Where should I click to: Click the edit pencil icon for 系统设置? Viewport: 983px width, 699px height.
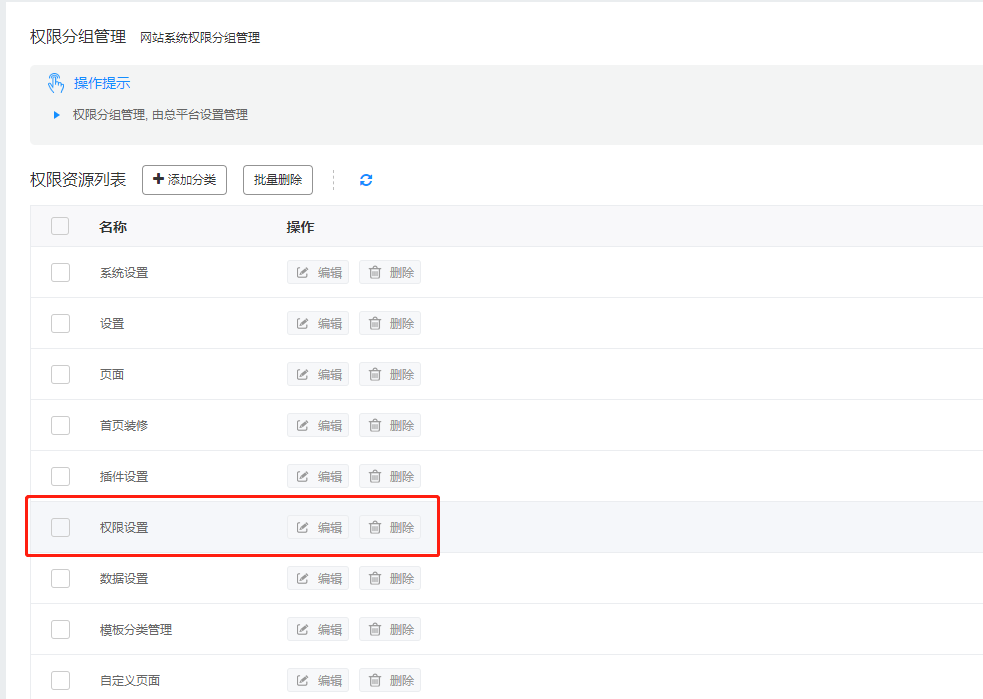pyautogui.click(x=303, y=272)
